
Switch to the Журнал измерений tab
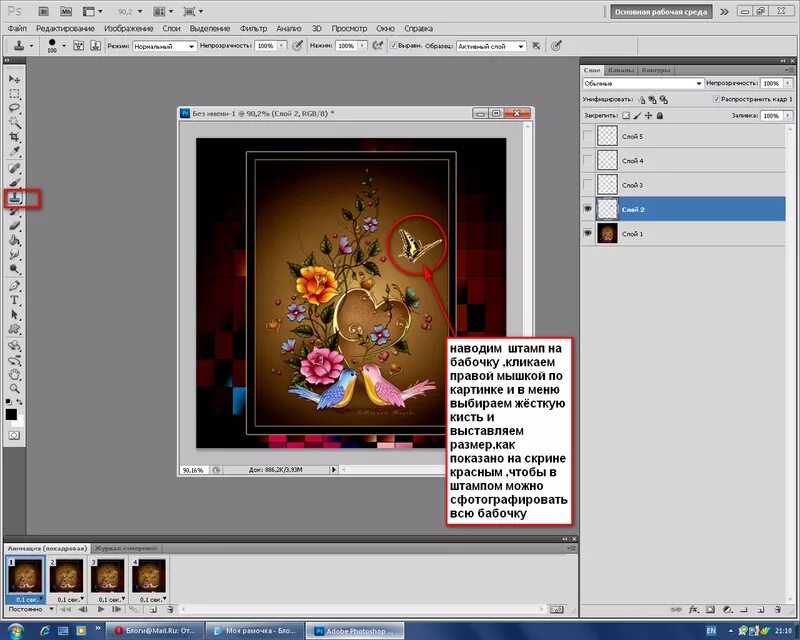126,548
